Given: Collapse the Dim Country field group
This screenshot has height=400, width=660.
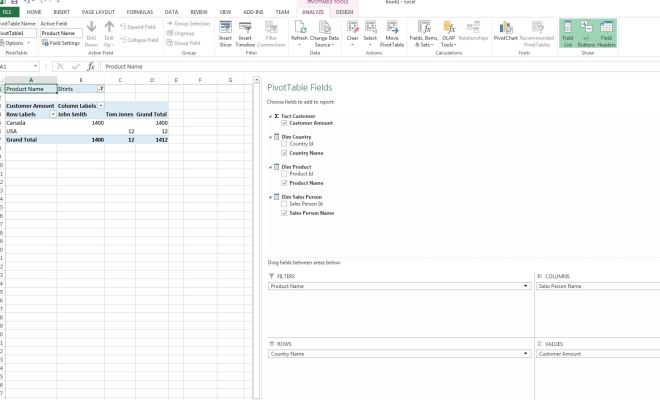Looking at the screenshot, I should [270, 136].
